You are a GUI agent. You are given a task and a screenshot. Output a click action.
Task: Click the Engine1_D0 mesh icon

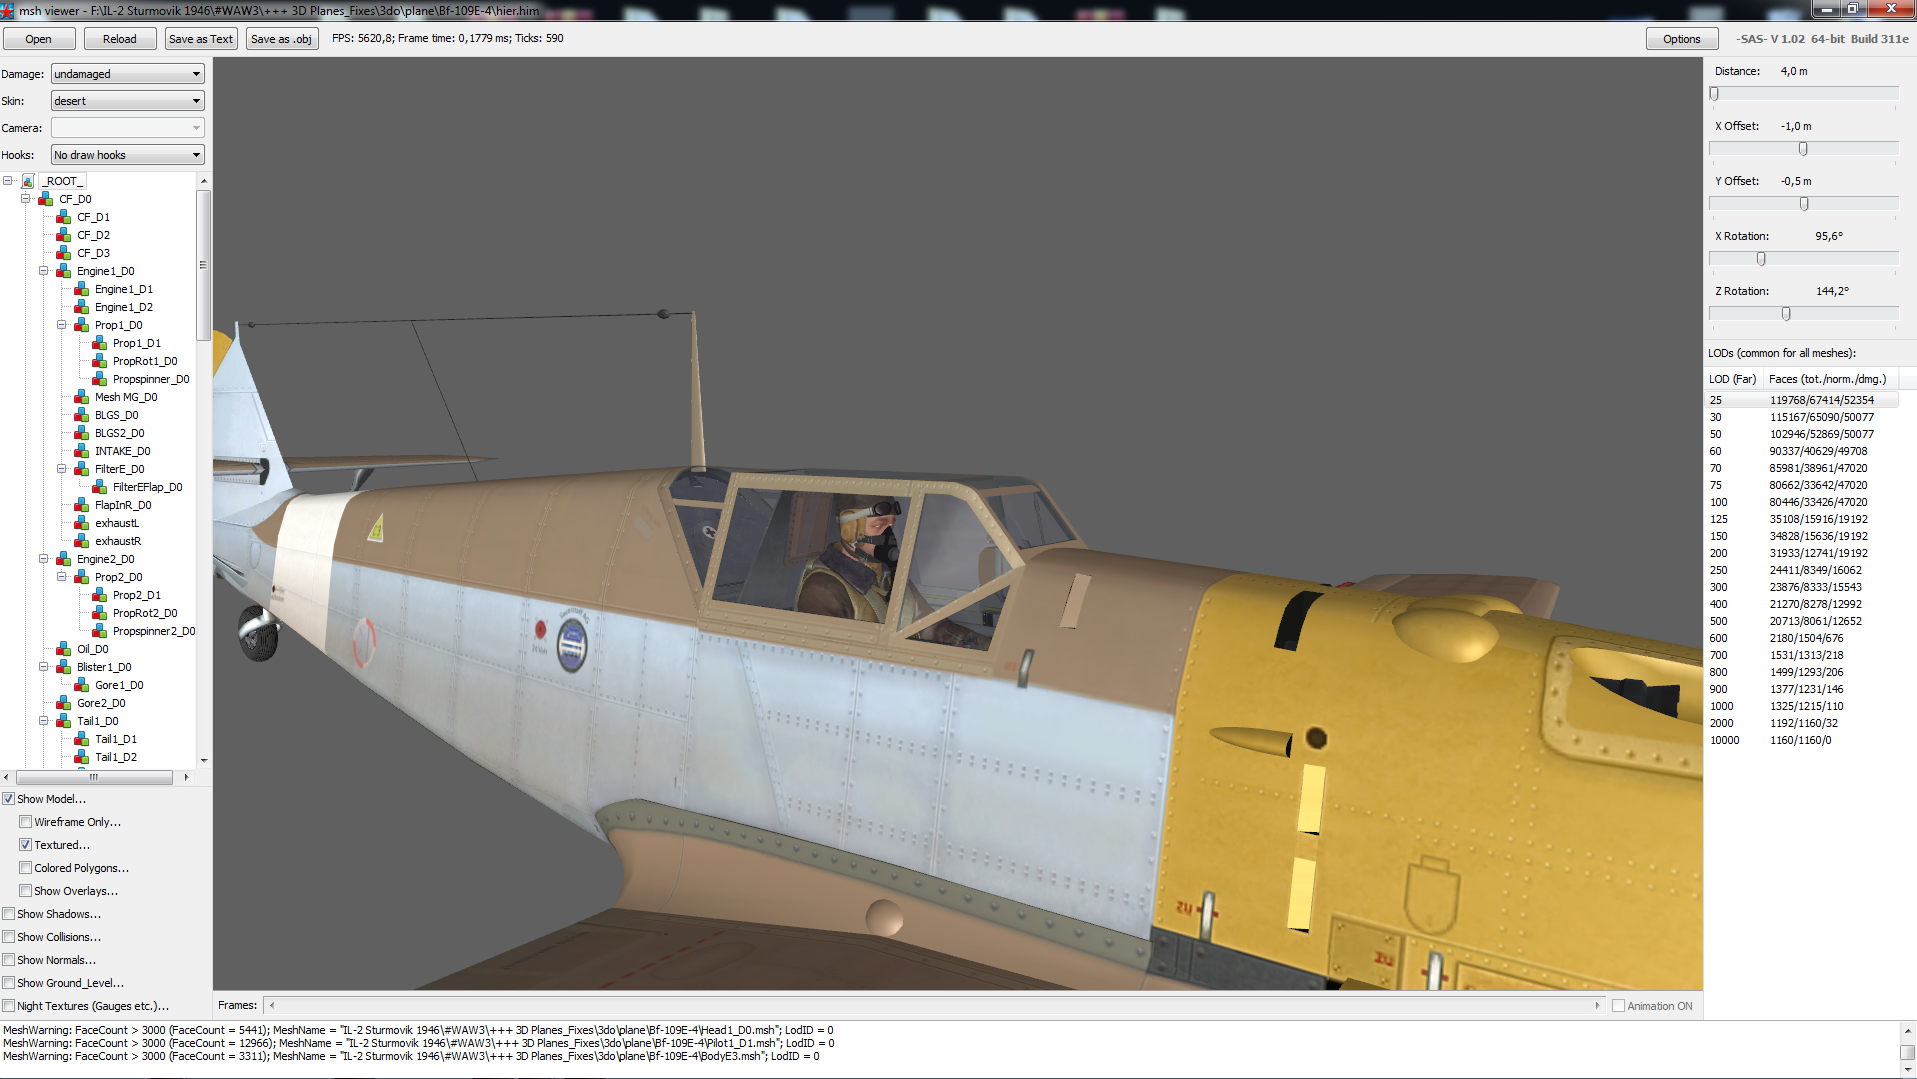(63, 271)
